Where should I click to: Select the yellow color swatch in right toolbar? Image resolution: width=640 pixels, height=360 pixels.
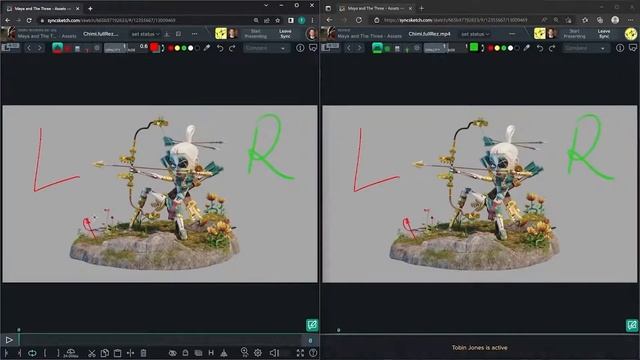click(x=497, y=48)
